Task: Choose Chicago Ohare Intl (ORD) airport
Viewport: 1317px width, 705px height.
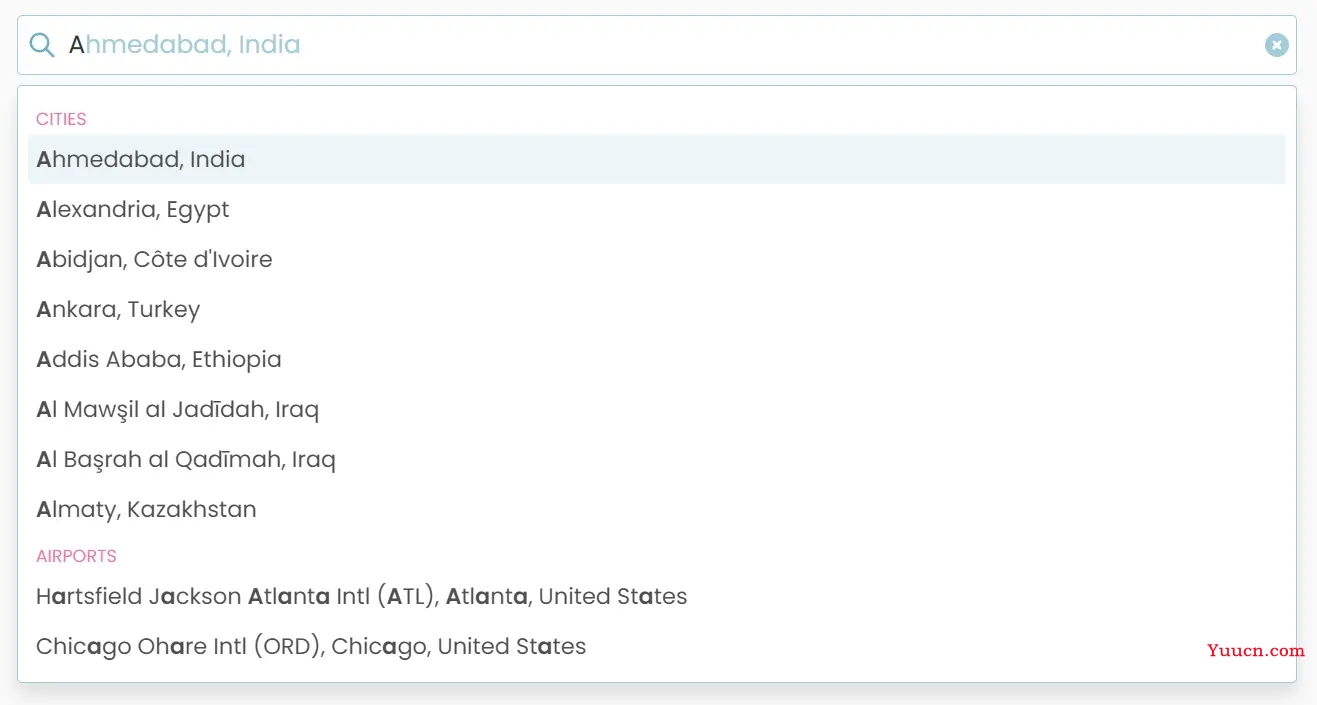Action: coord(657,646)
